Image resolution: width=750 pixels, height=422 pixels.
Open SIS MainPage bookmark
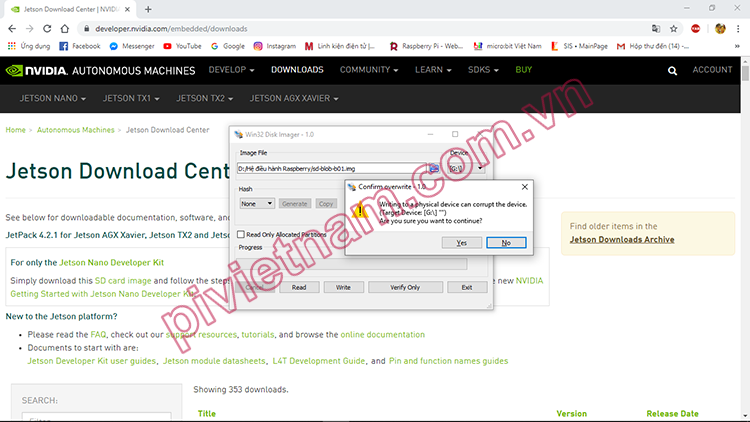579,46
